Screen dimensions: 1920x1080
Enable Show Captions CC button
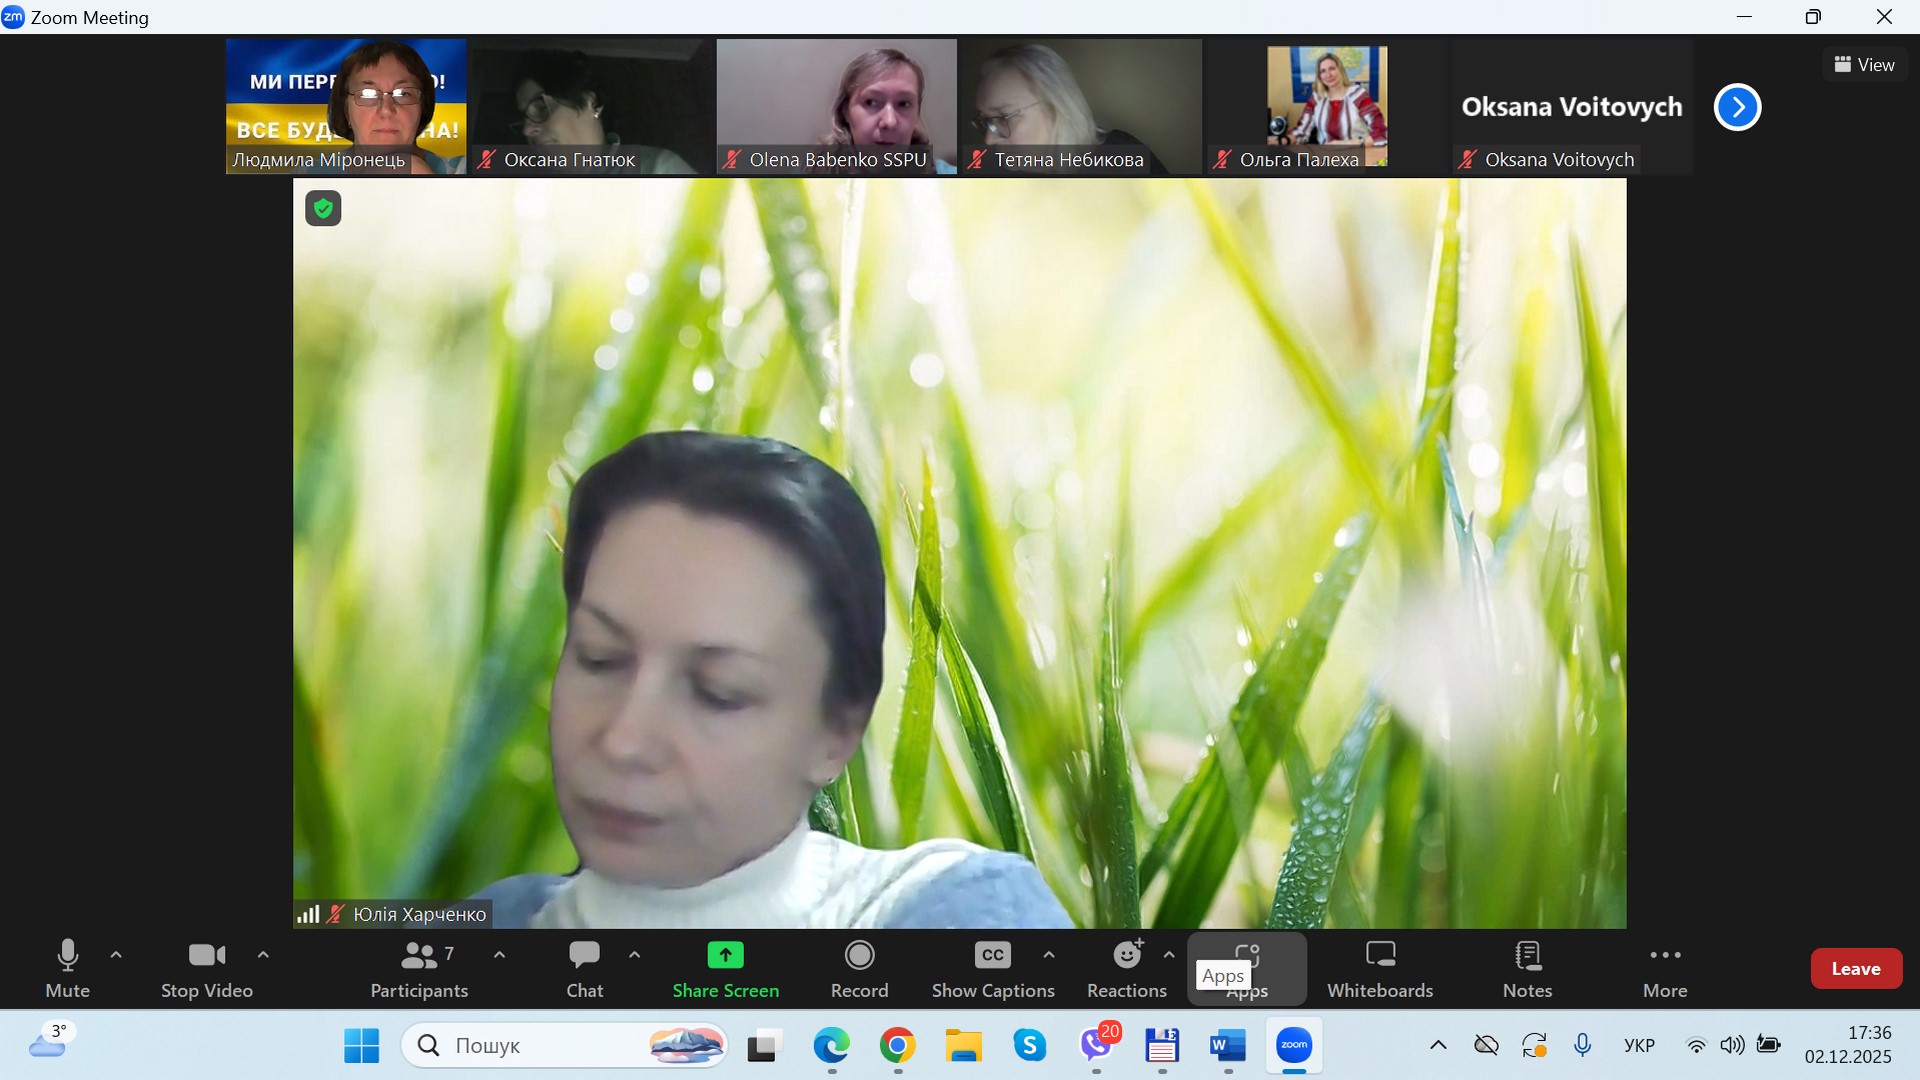coord(992,956)
